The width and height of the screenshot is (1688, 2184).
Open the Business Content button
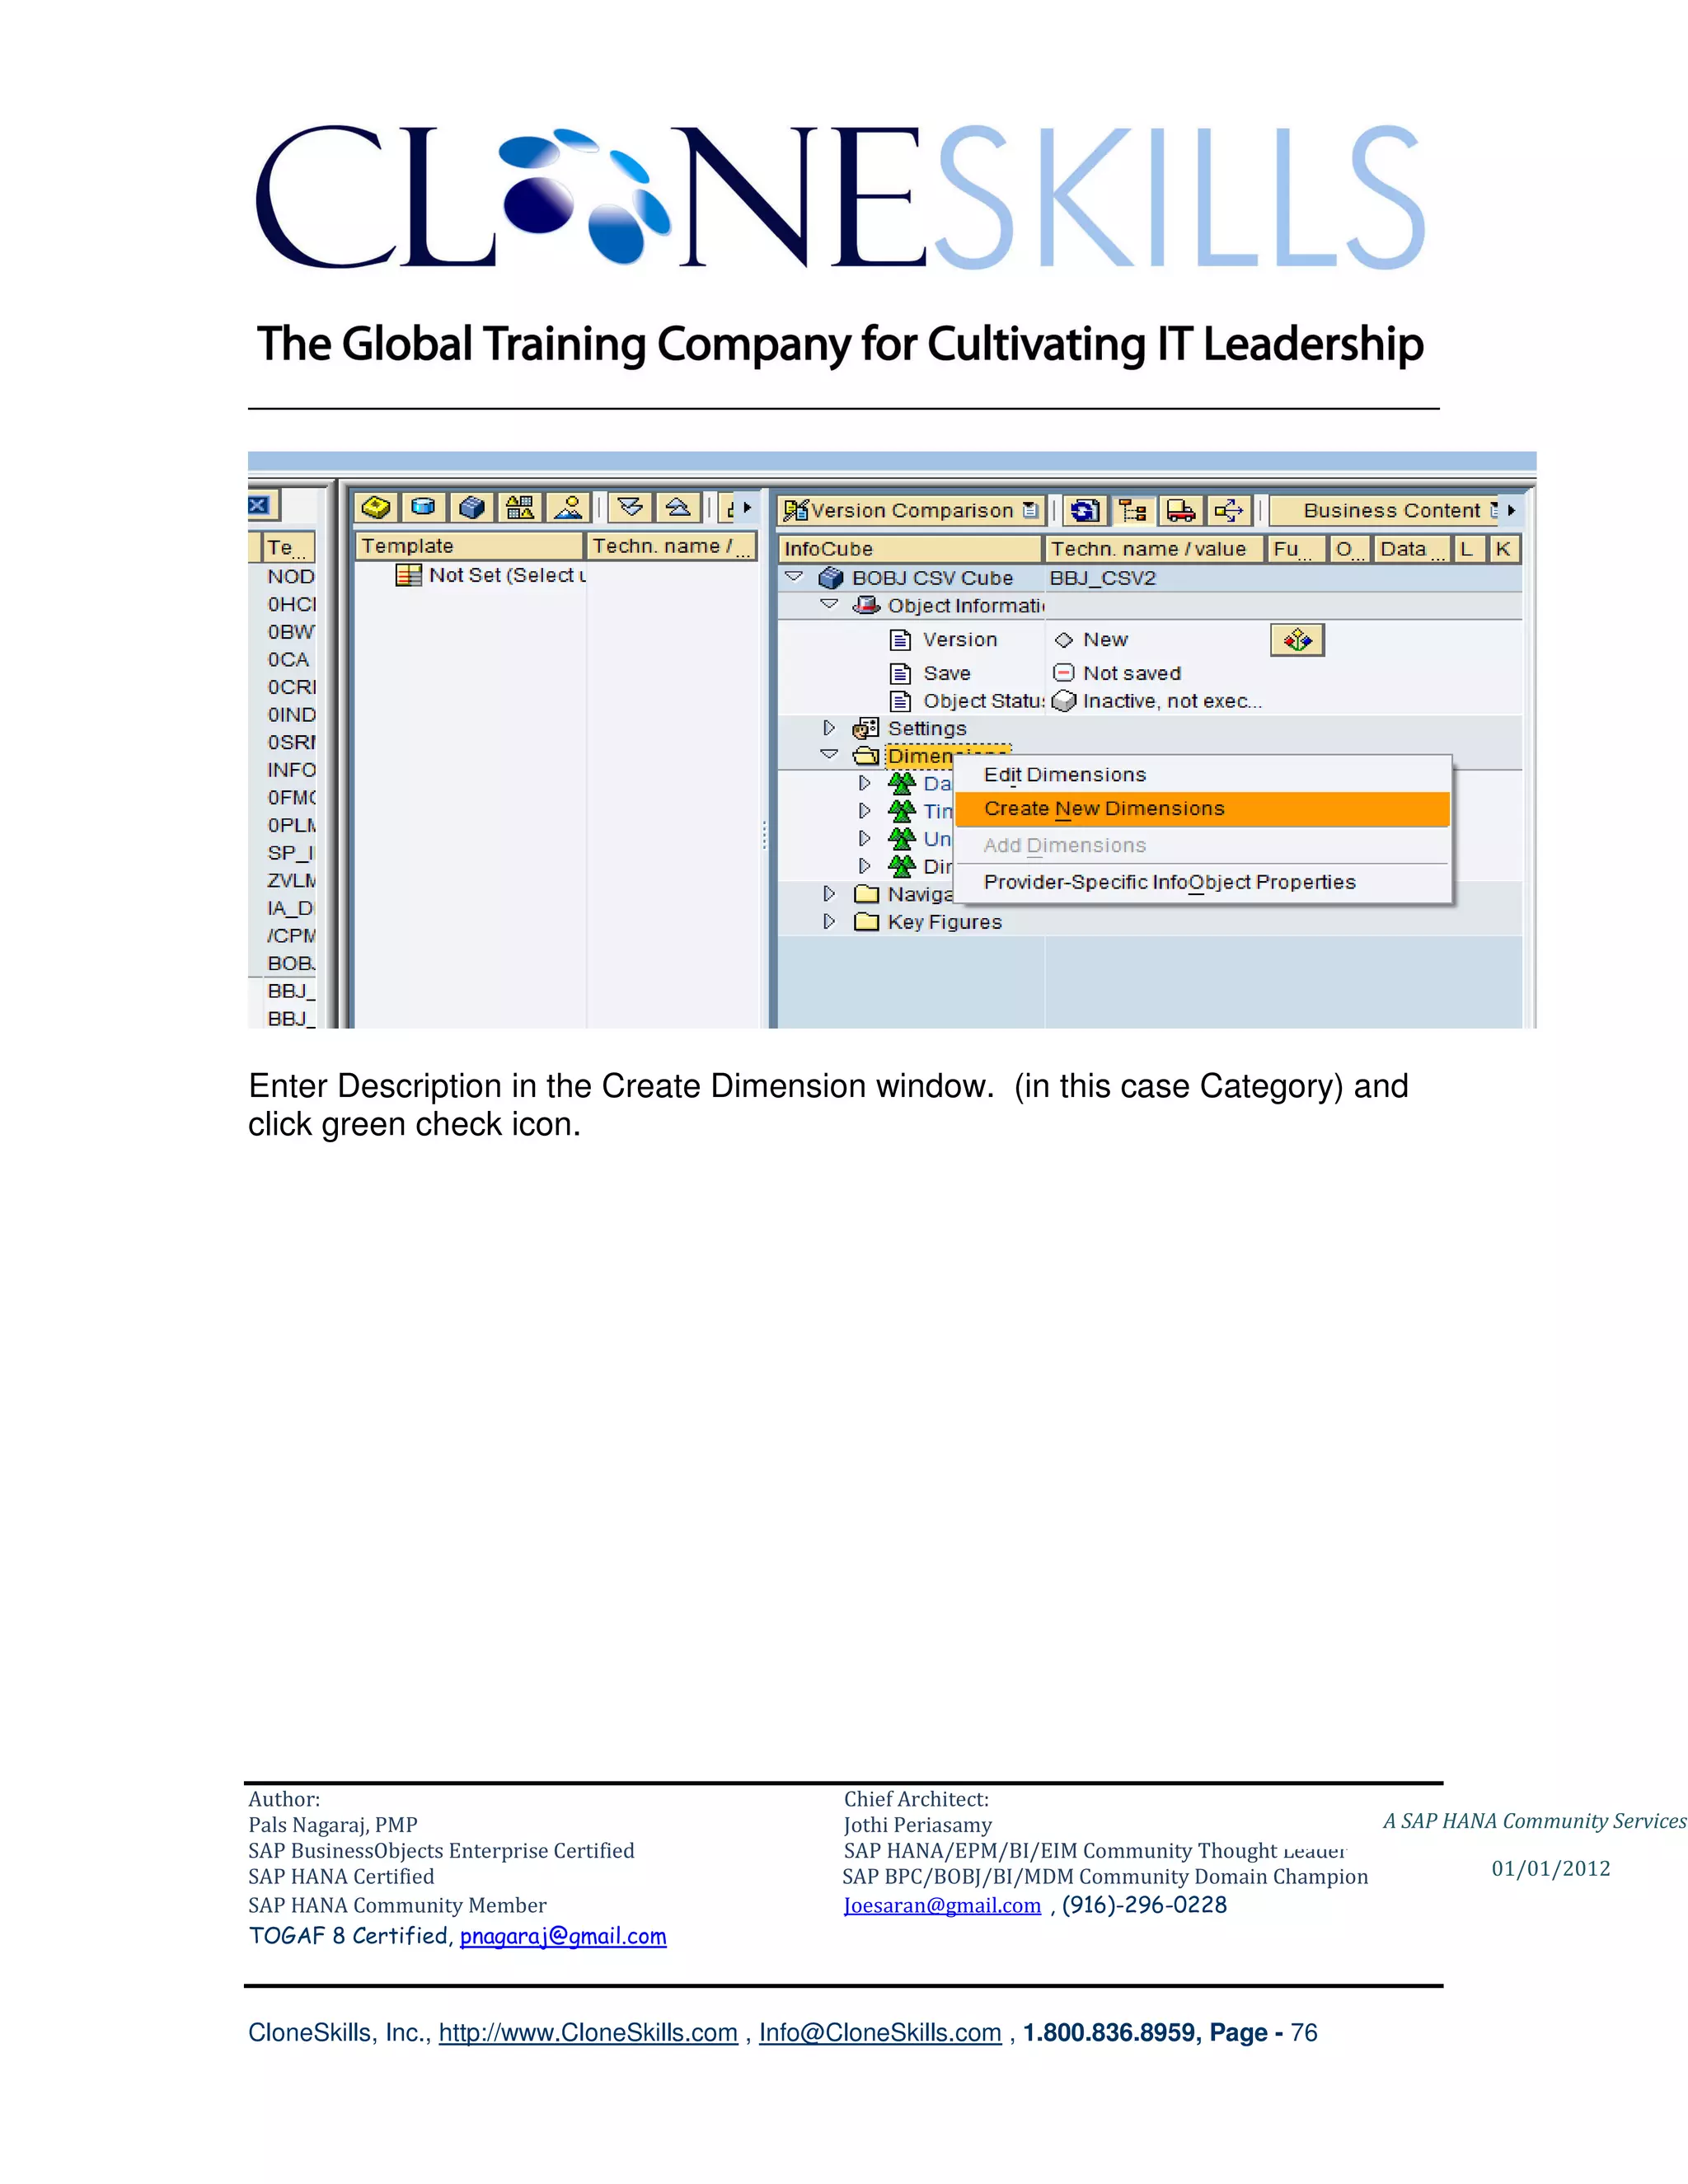[1385, 510]
